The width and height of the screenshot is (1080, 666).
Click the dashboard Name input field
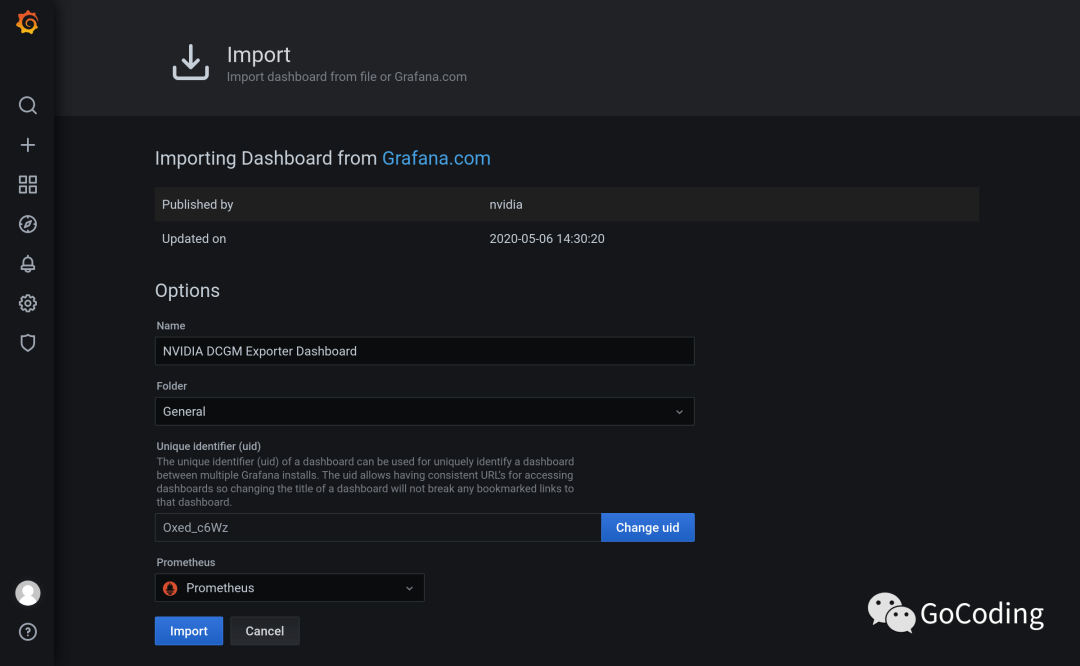424,351
